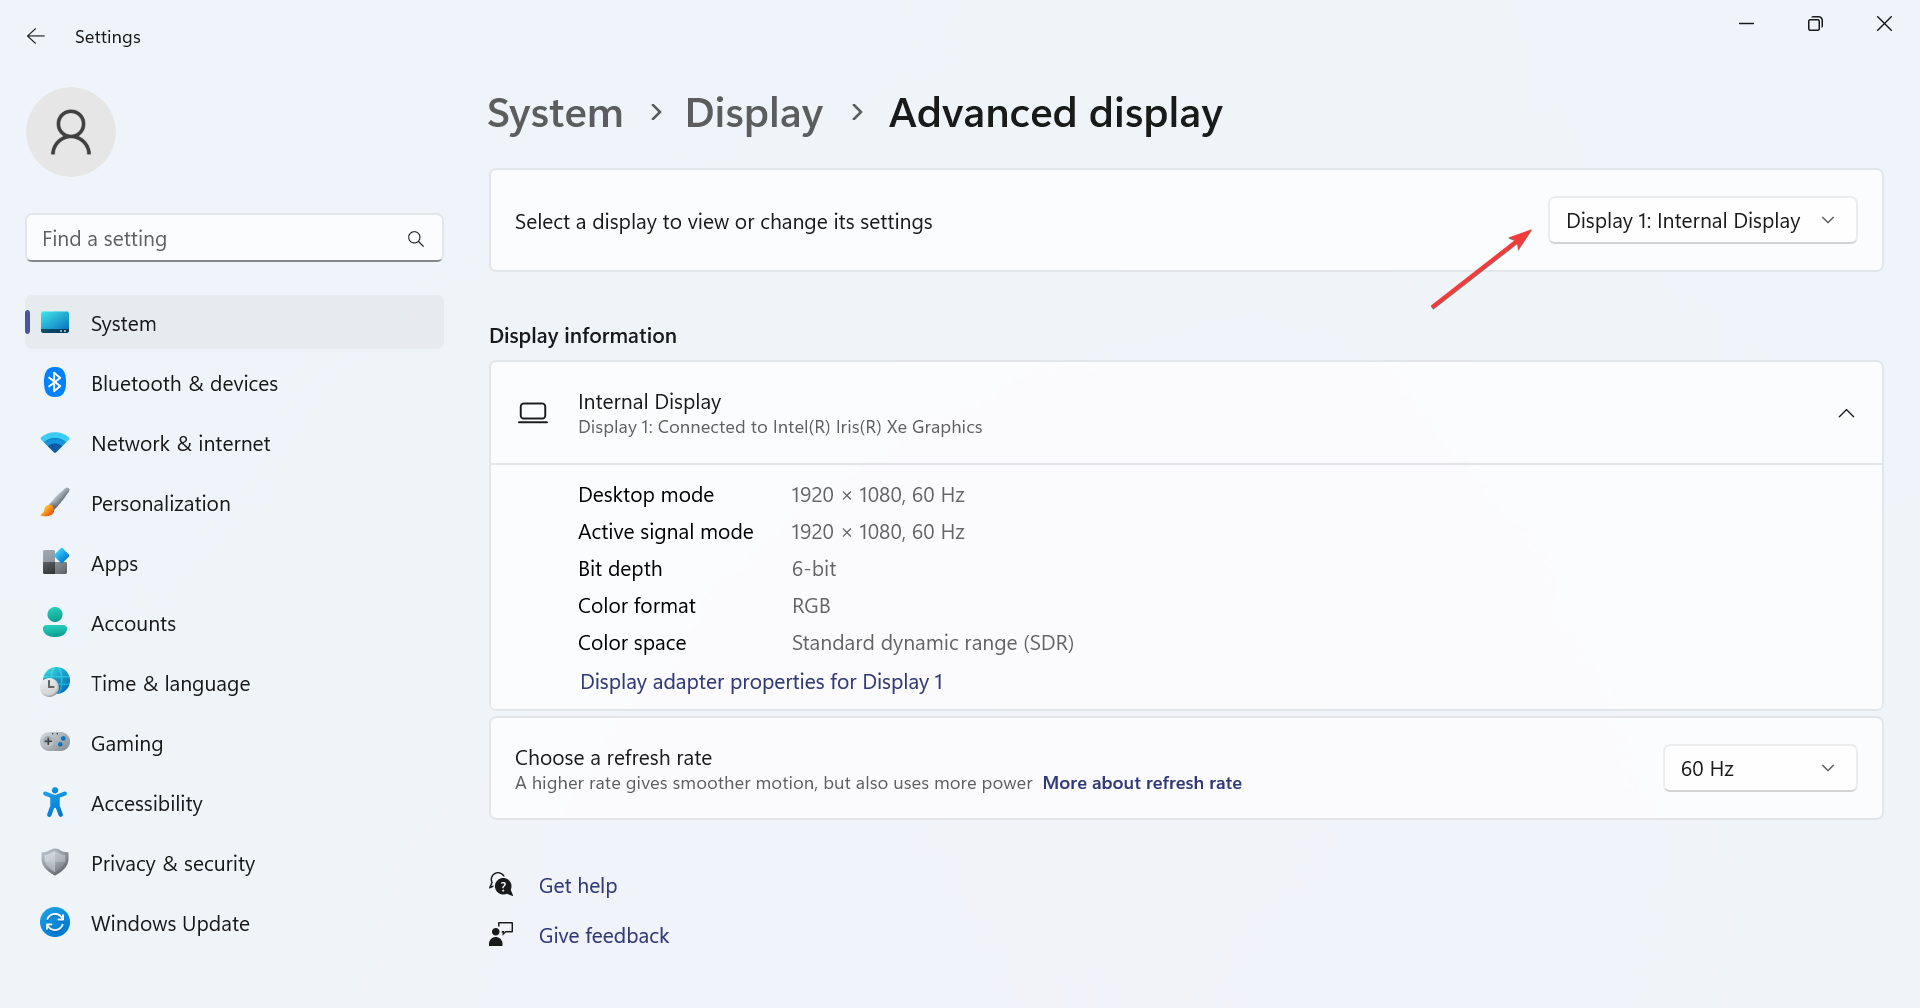Click the Network & internet Wi-Fi icon
This screenshot has height=1008, width=1920.
[x=55, y=443]
